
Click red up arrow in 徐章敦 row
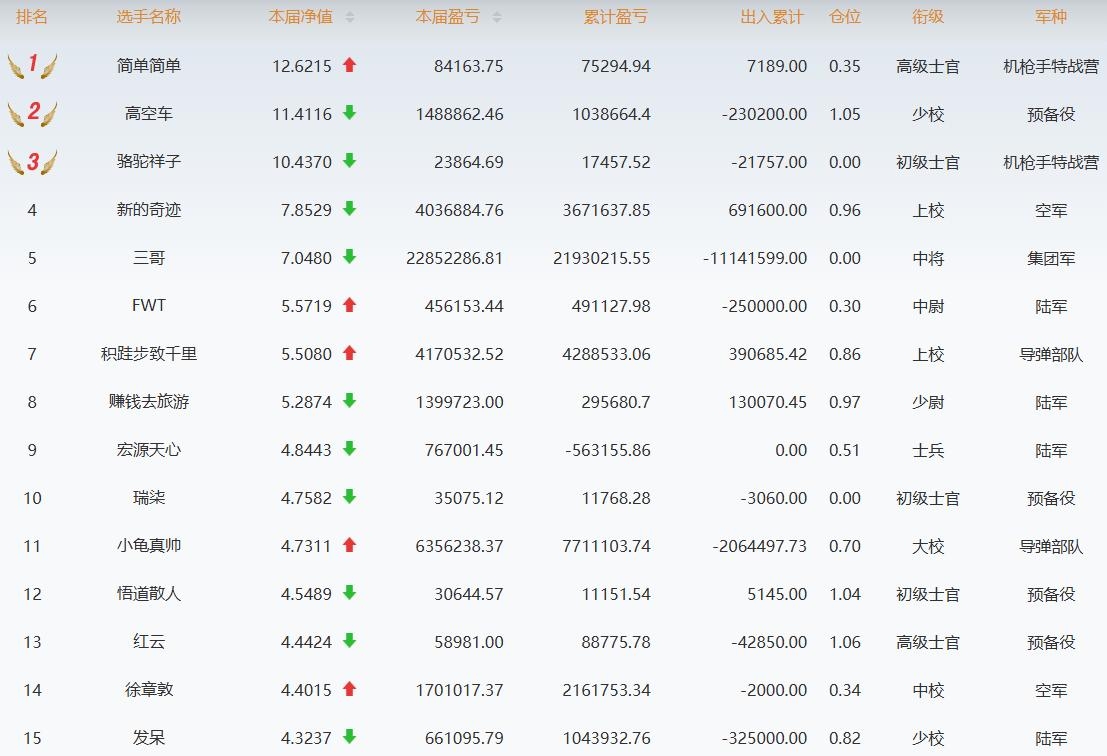[x=349, y=689]
